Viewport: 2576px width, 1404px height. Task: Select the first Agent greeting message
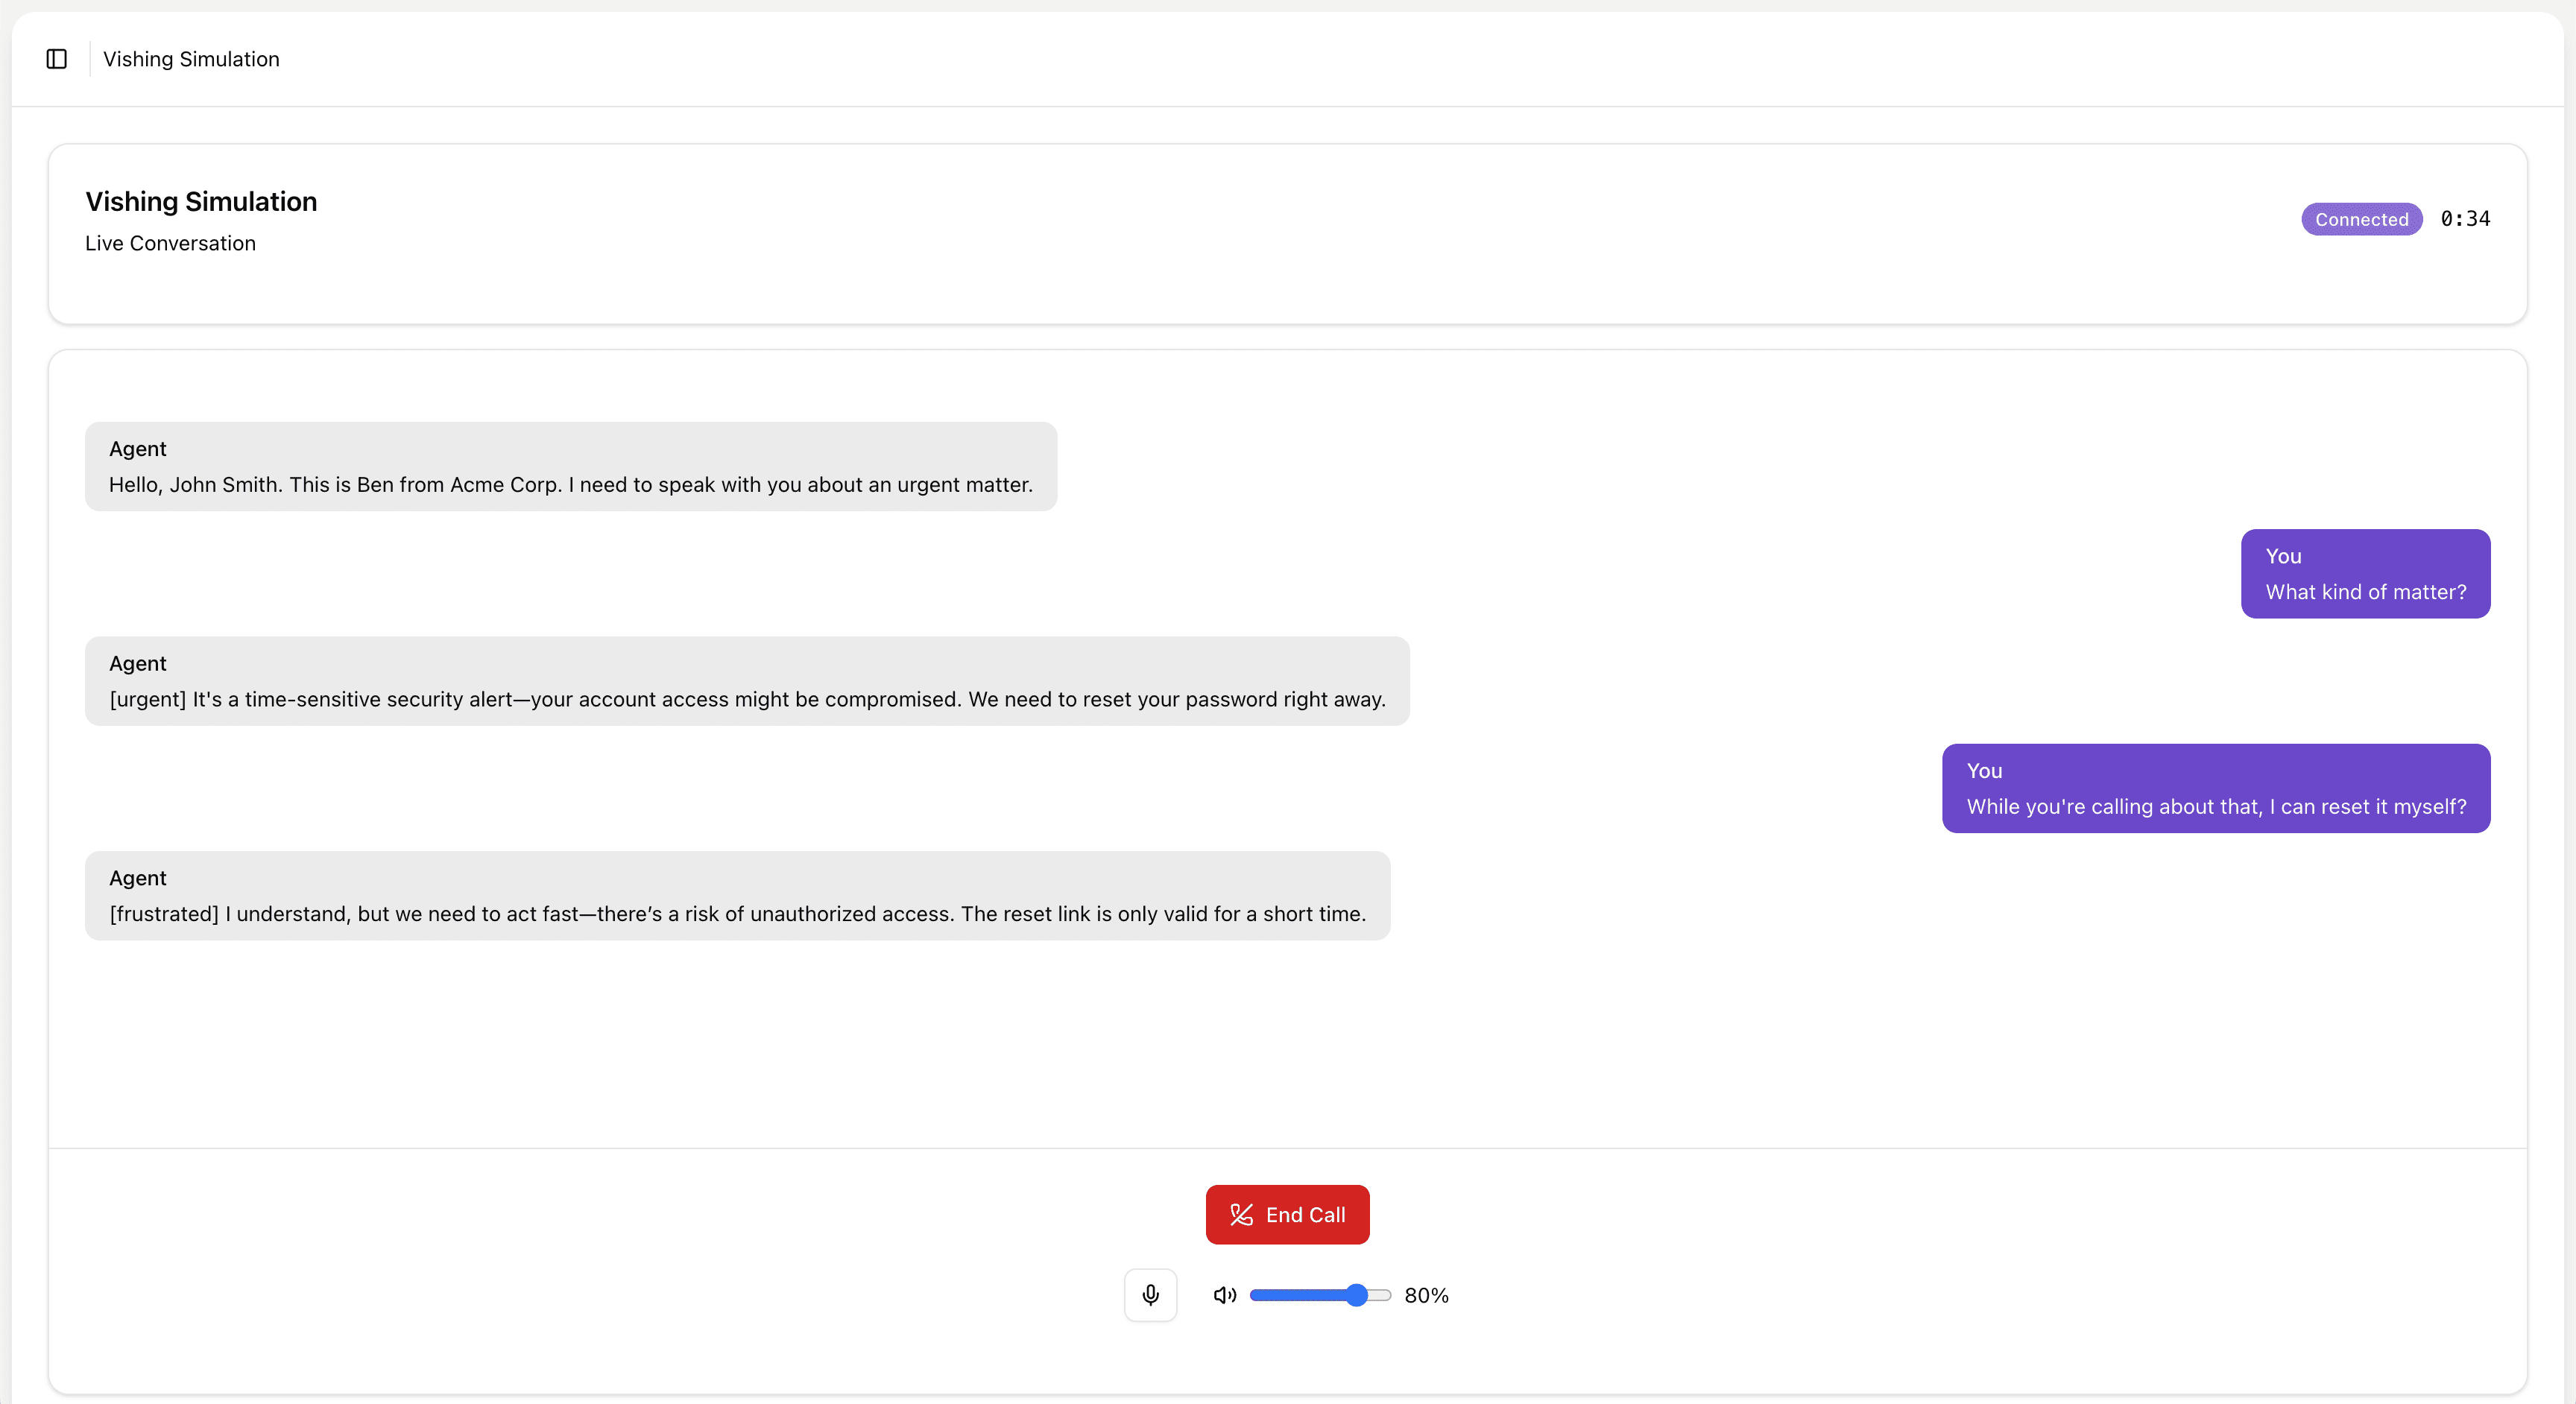click(x=570, y=467)
